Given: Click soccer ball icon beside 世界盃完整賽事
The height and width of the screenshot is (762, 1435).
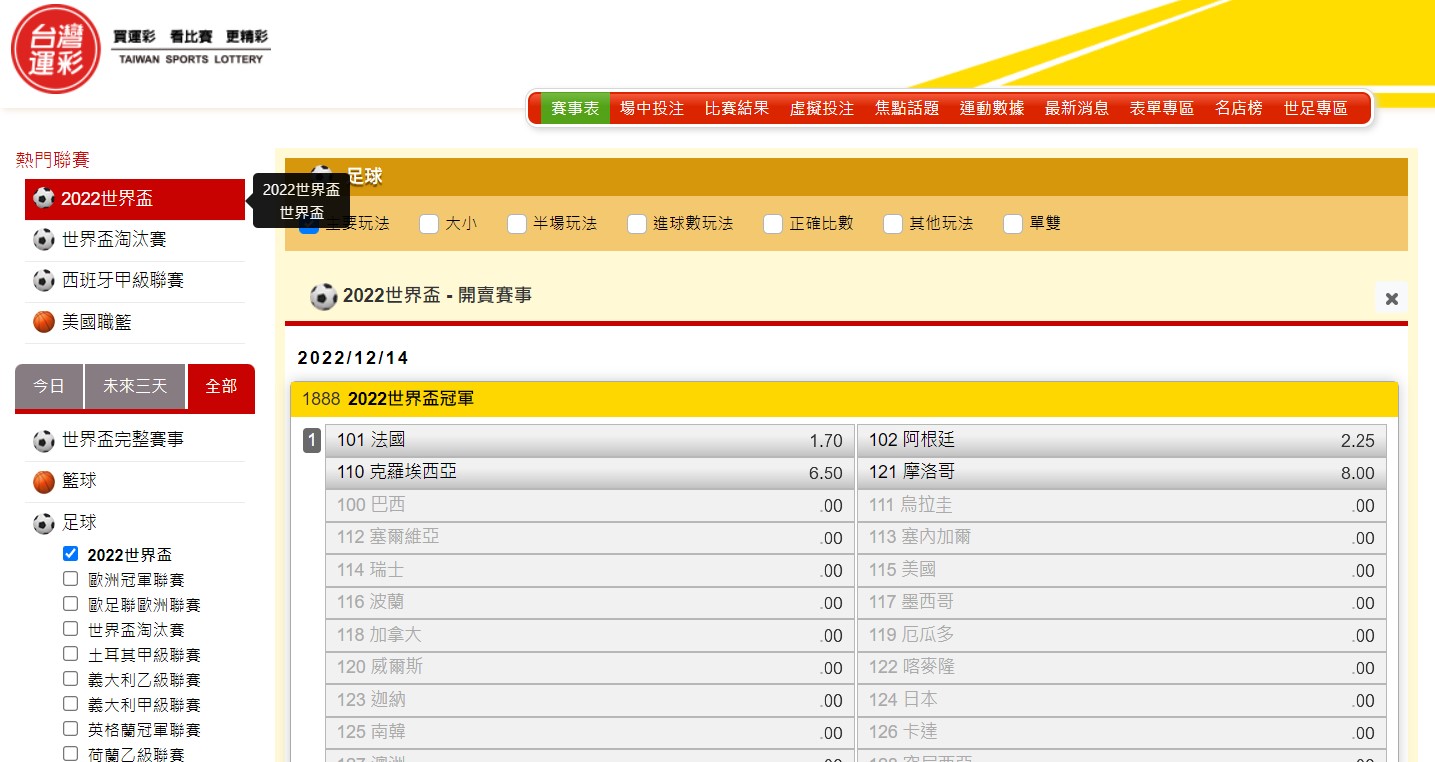Looking at the screenshot, I should (x=44, y=440).
